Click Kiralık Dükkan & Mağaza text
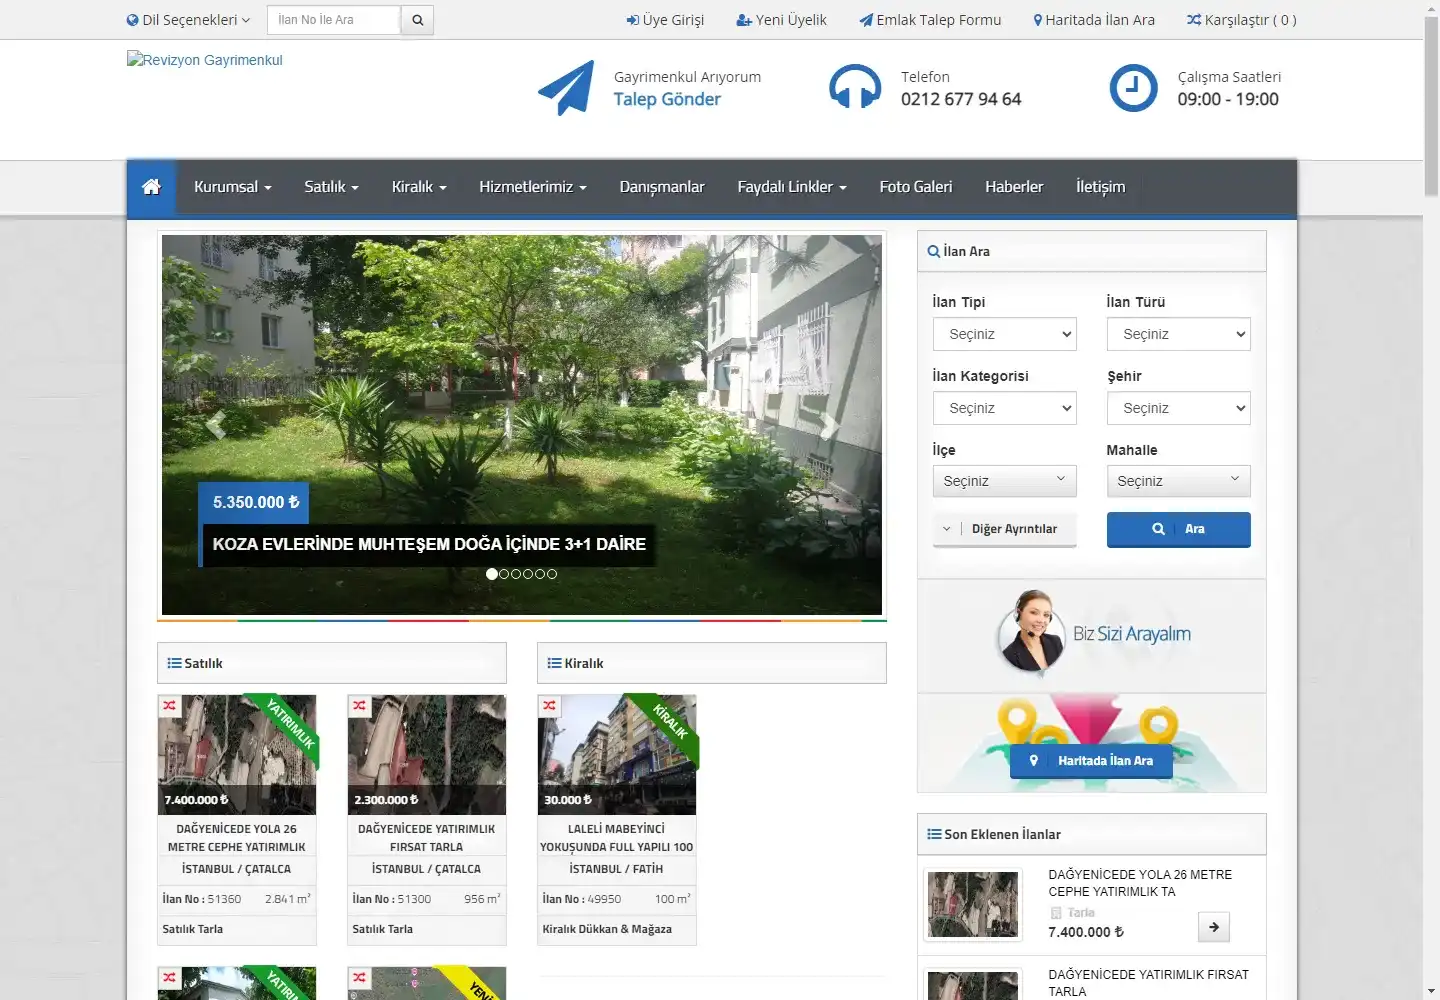Image resolution: width=1440 pixels, height=1000 pixels. (607, 929)
